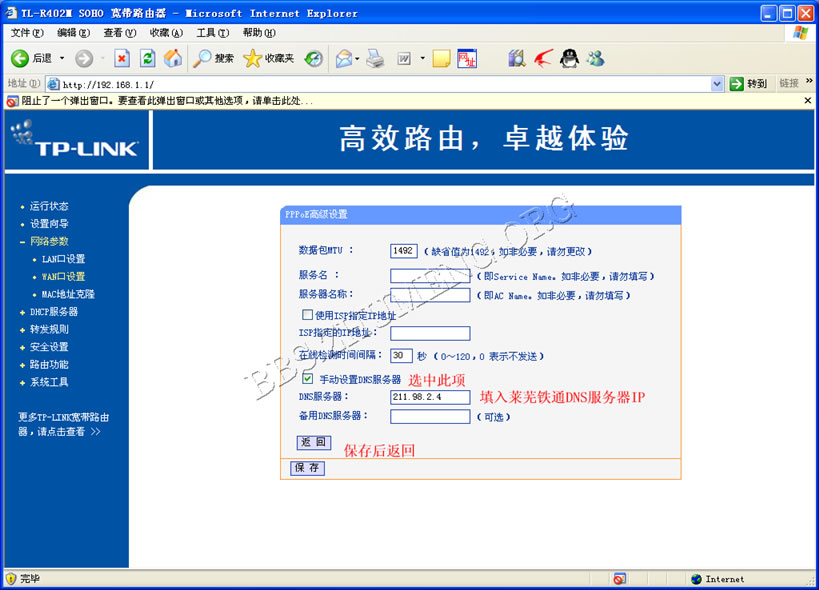This screenshot has width=819, height=590.
Task: Close the popup blocked information bar
Action: (x=808, y=100)
